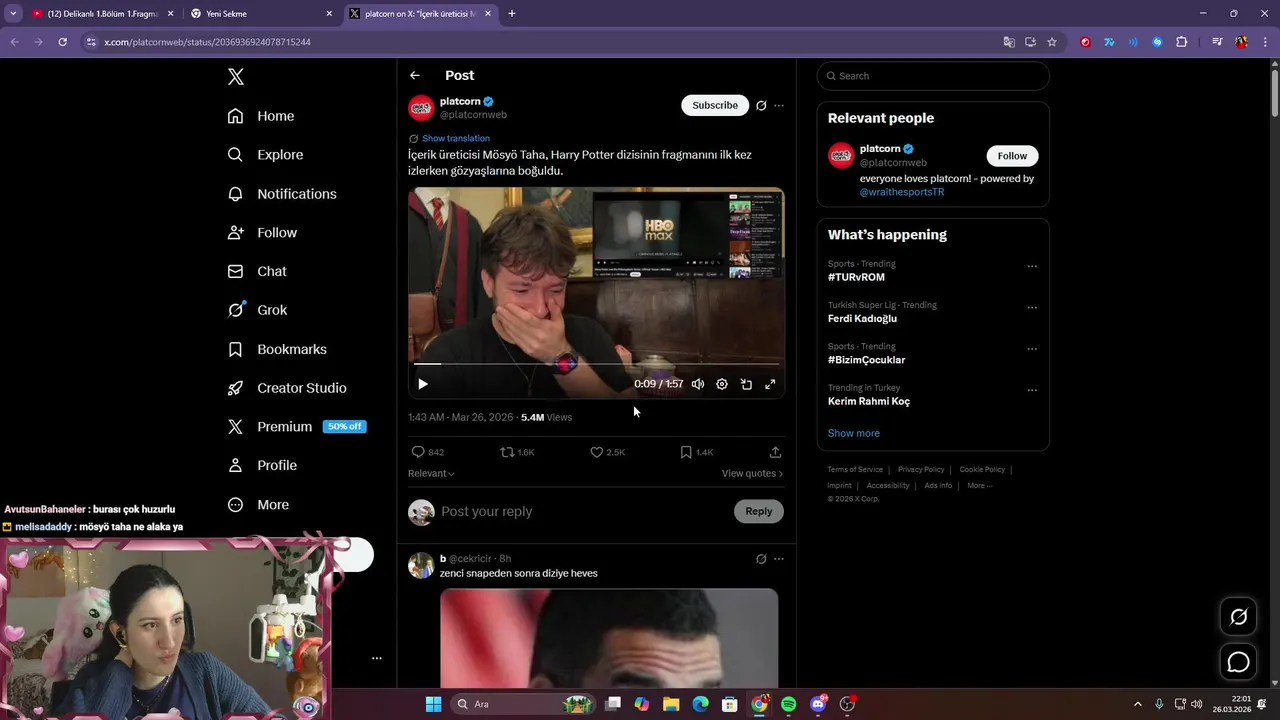Switch to the Yeni Sekme tab
The width and height of the screenshot is (1280, 720).
tap(262, 14)
